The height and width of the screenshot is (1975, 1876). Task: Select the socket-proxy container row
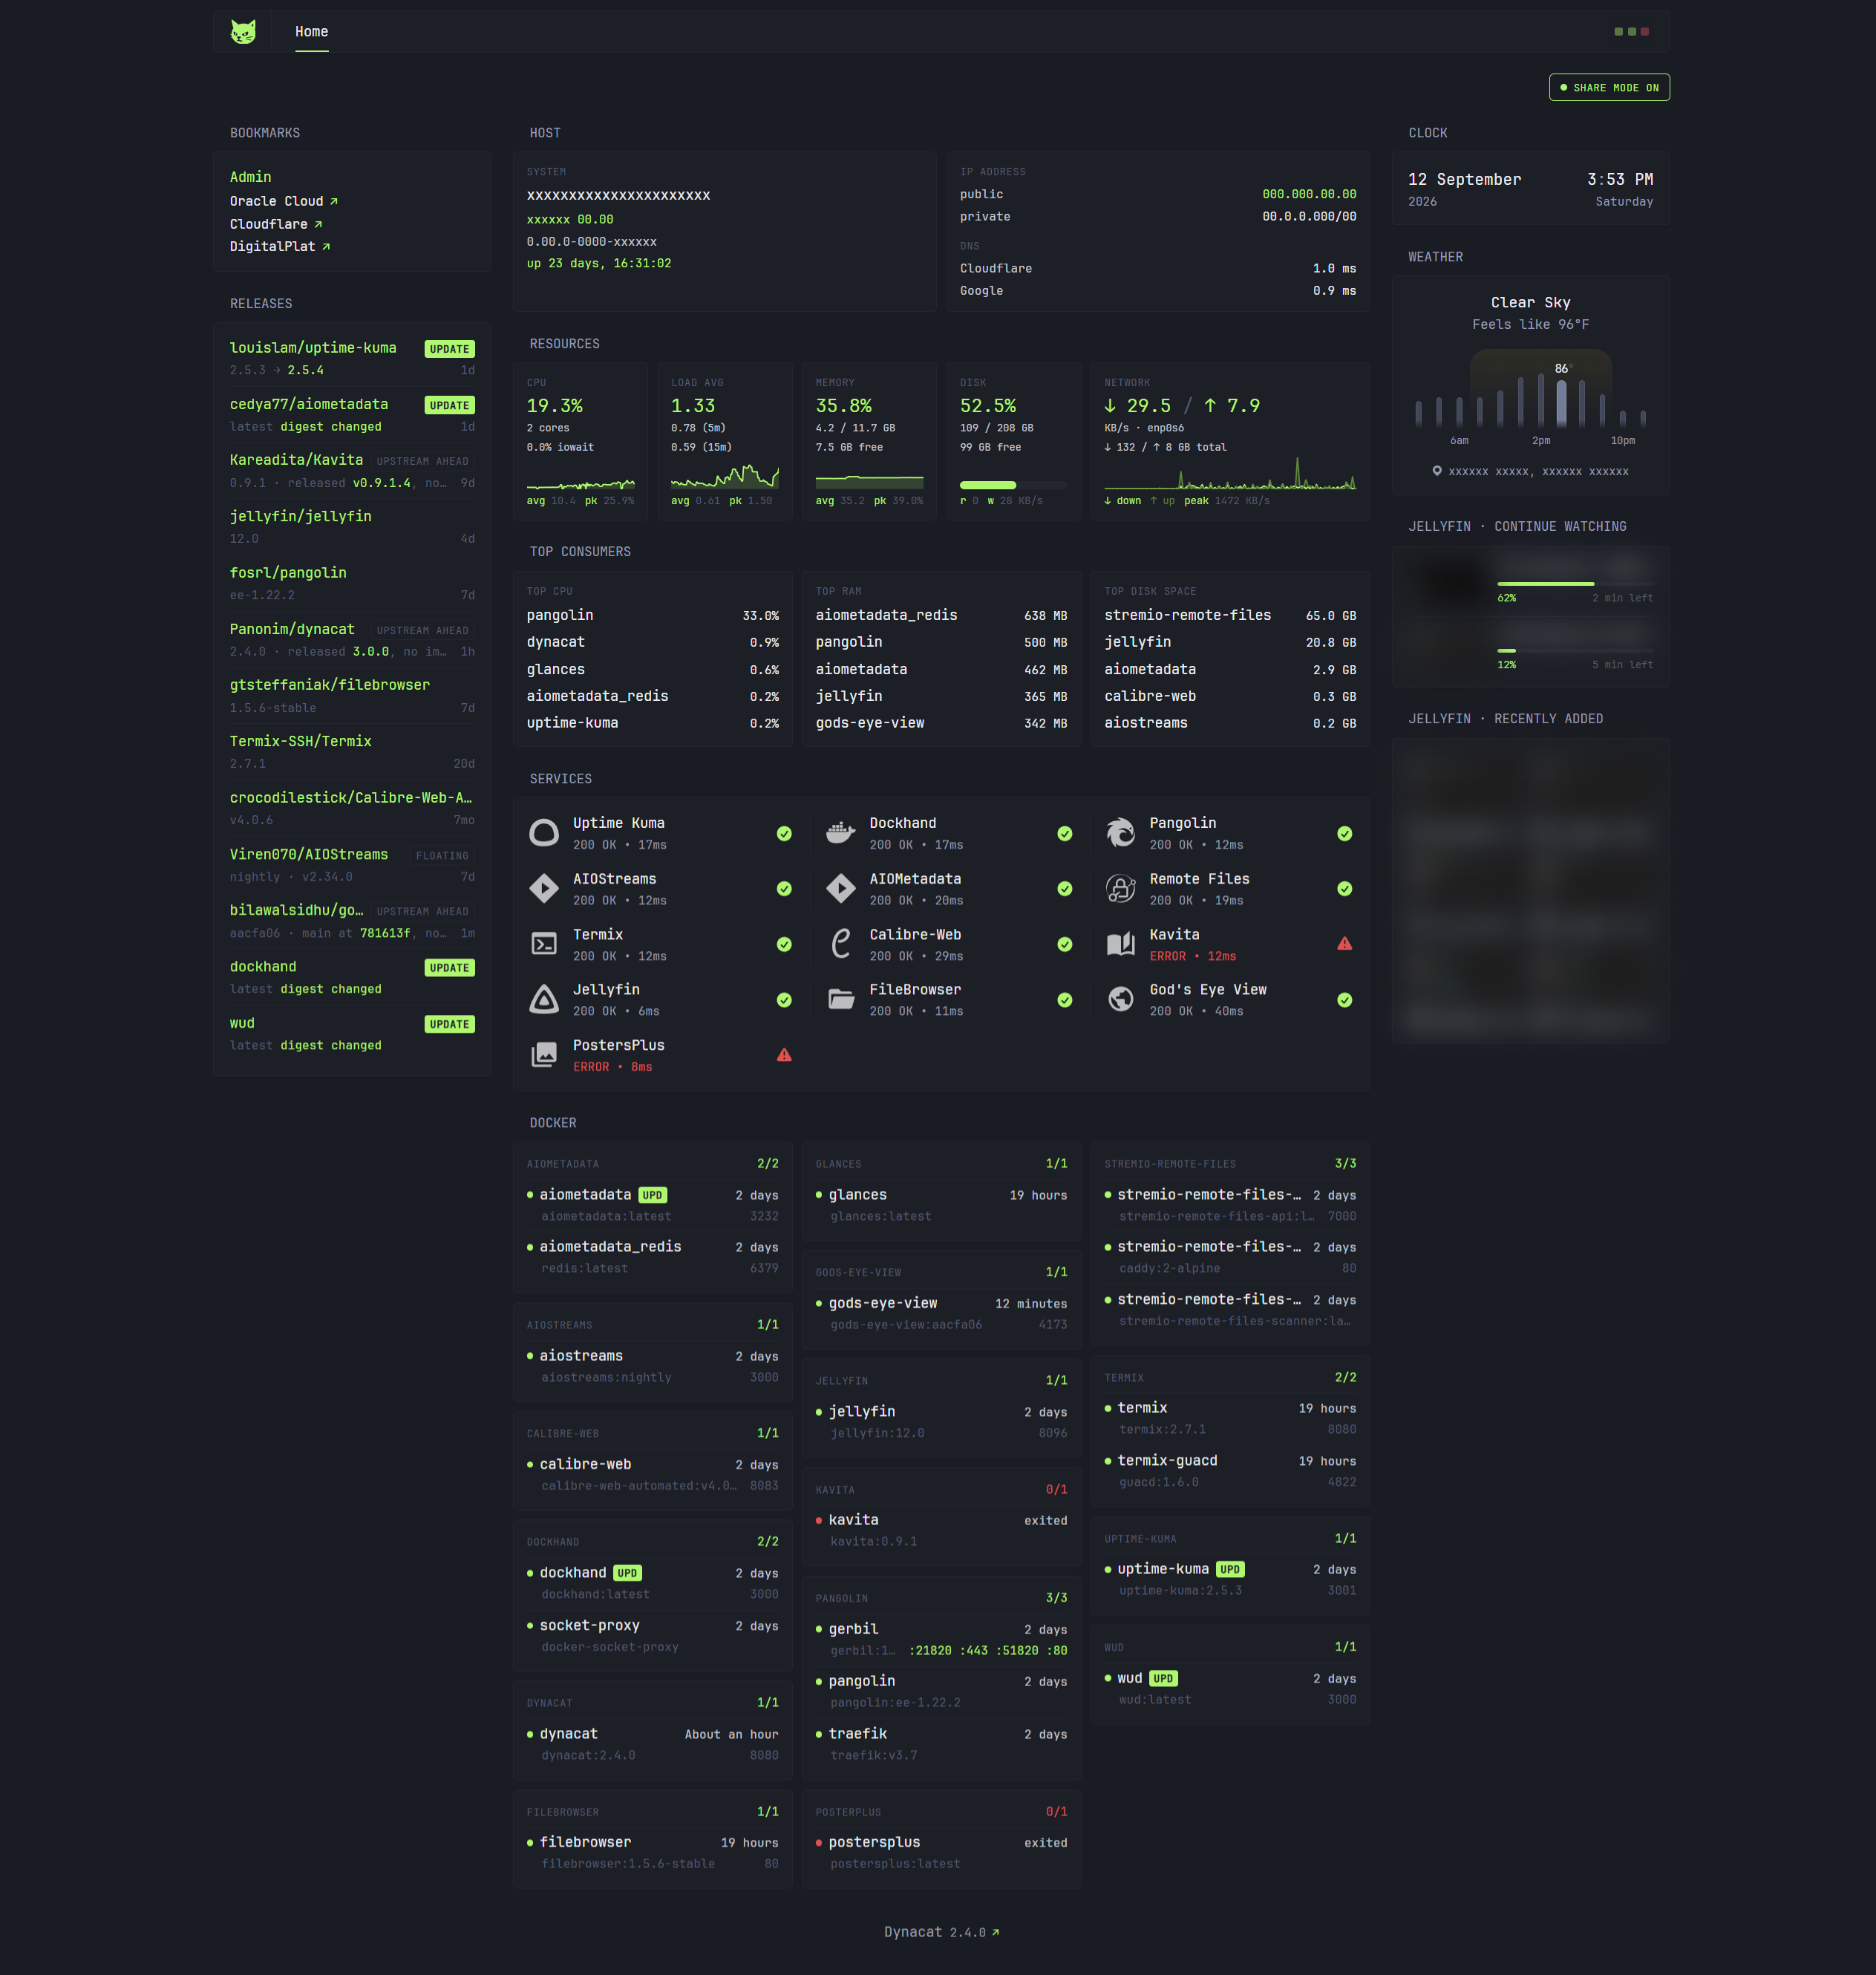[652, 1635]
